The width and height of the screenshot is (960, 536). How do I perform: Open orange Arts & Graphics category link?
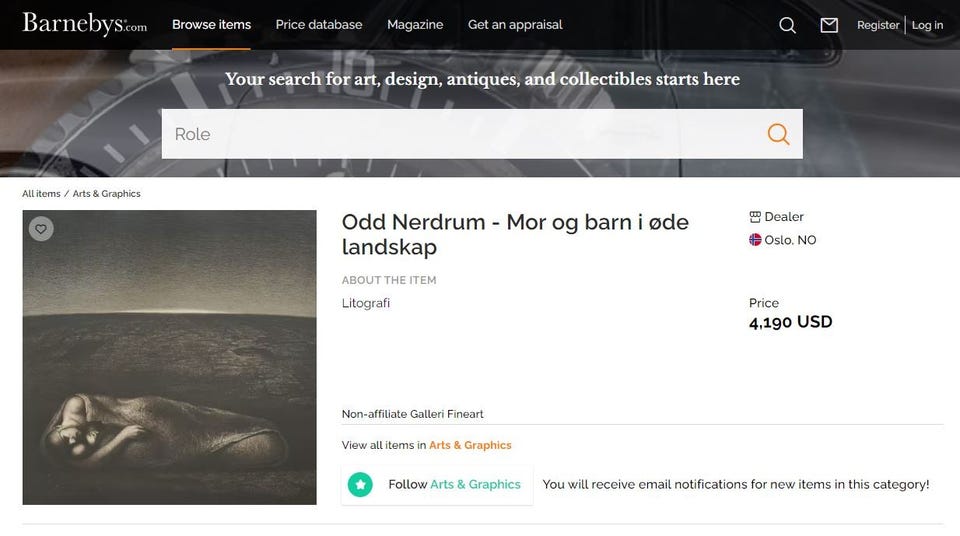tap(470, 445)
